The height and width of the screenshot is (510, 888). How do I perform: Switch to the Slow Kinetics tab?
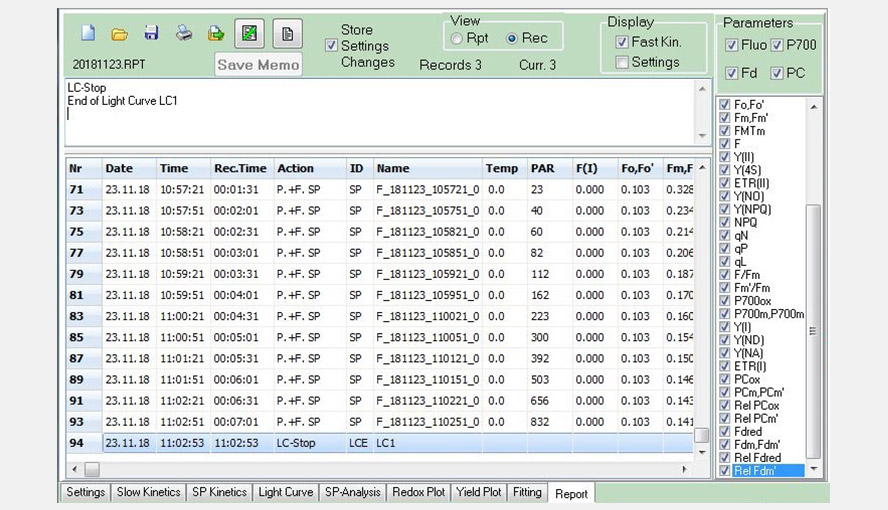[148, 492]
